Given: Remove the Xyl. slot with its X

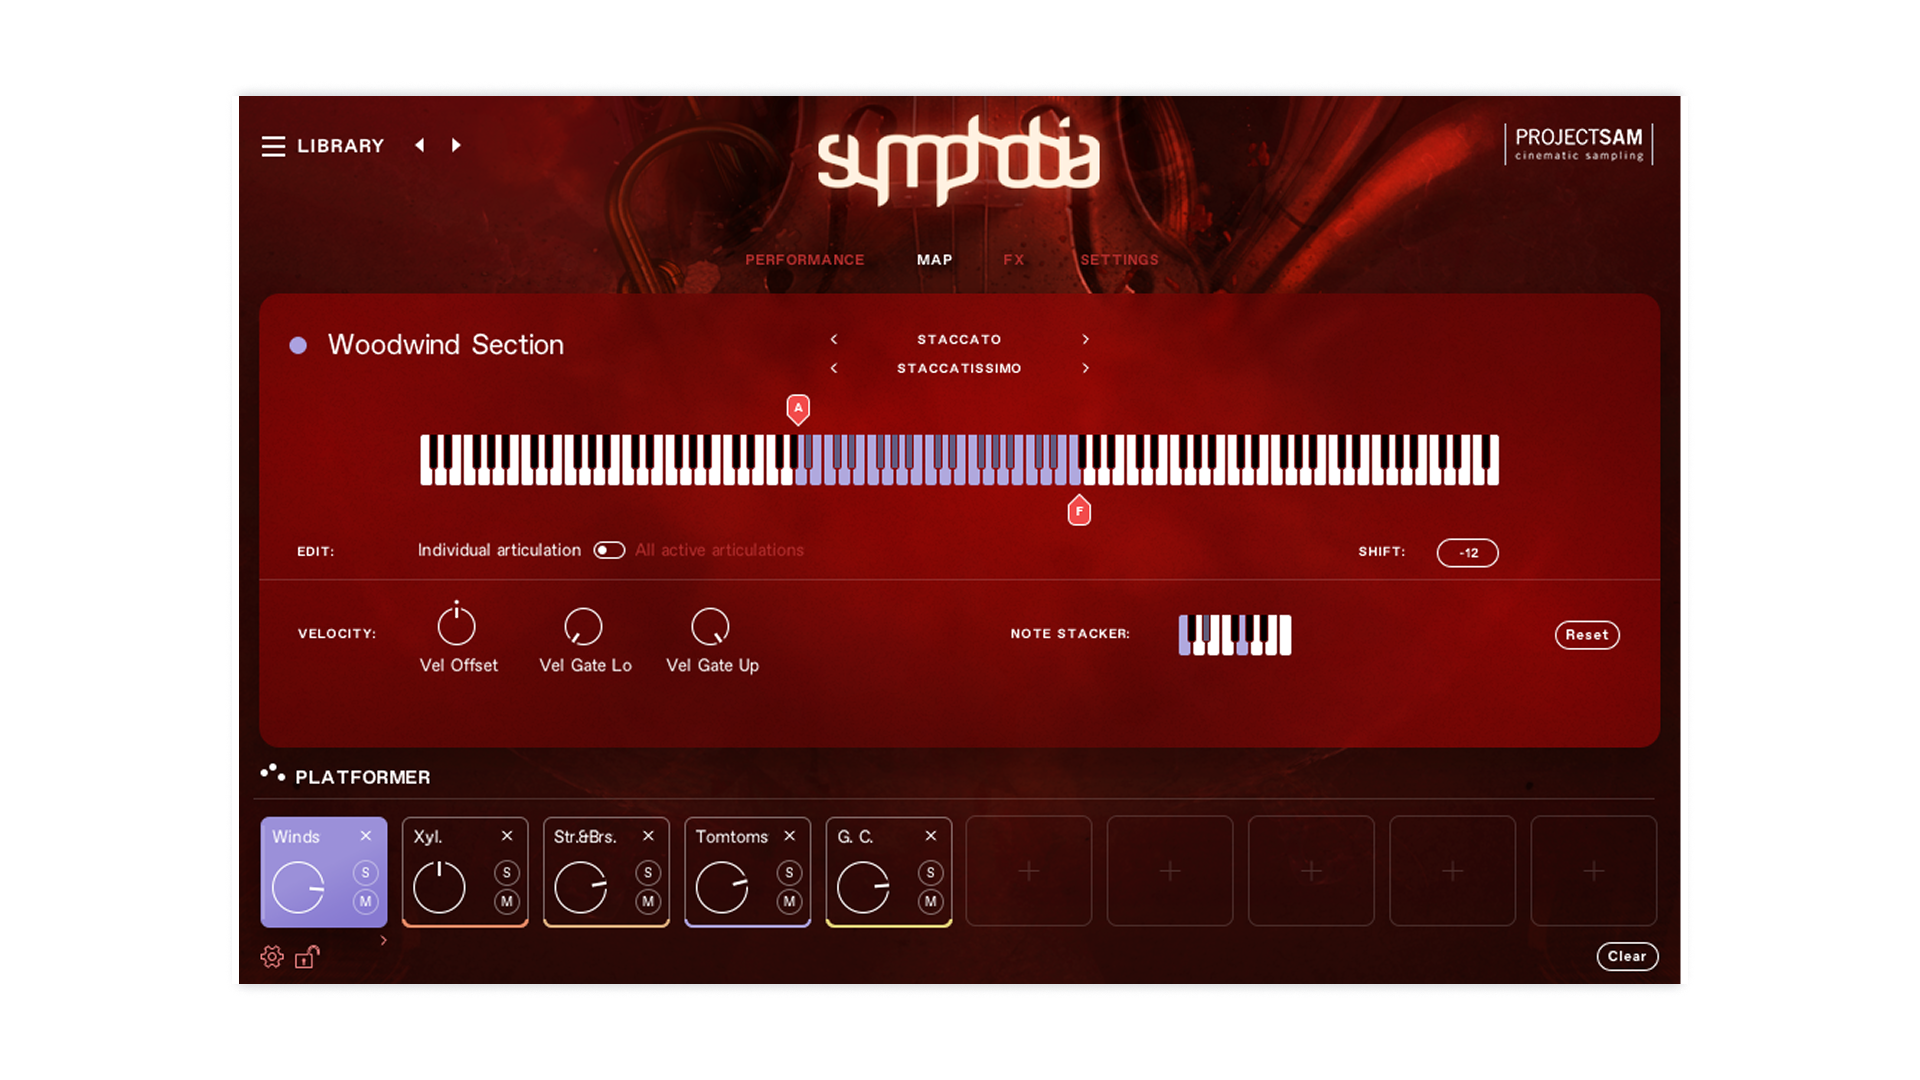Looking at the screenshot, I should [507, 836].
